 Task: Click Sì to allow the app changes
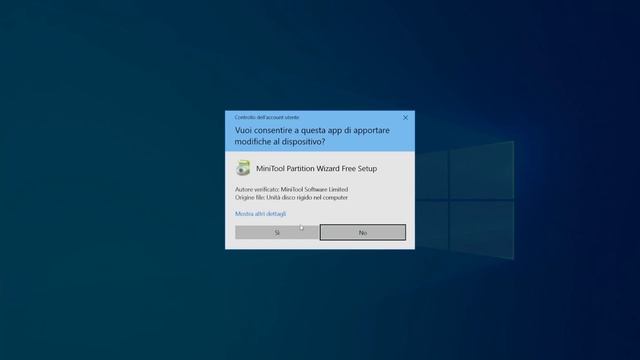point(277,232)
